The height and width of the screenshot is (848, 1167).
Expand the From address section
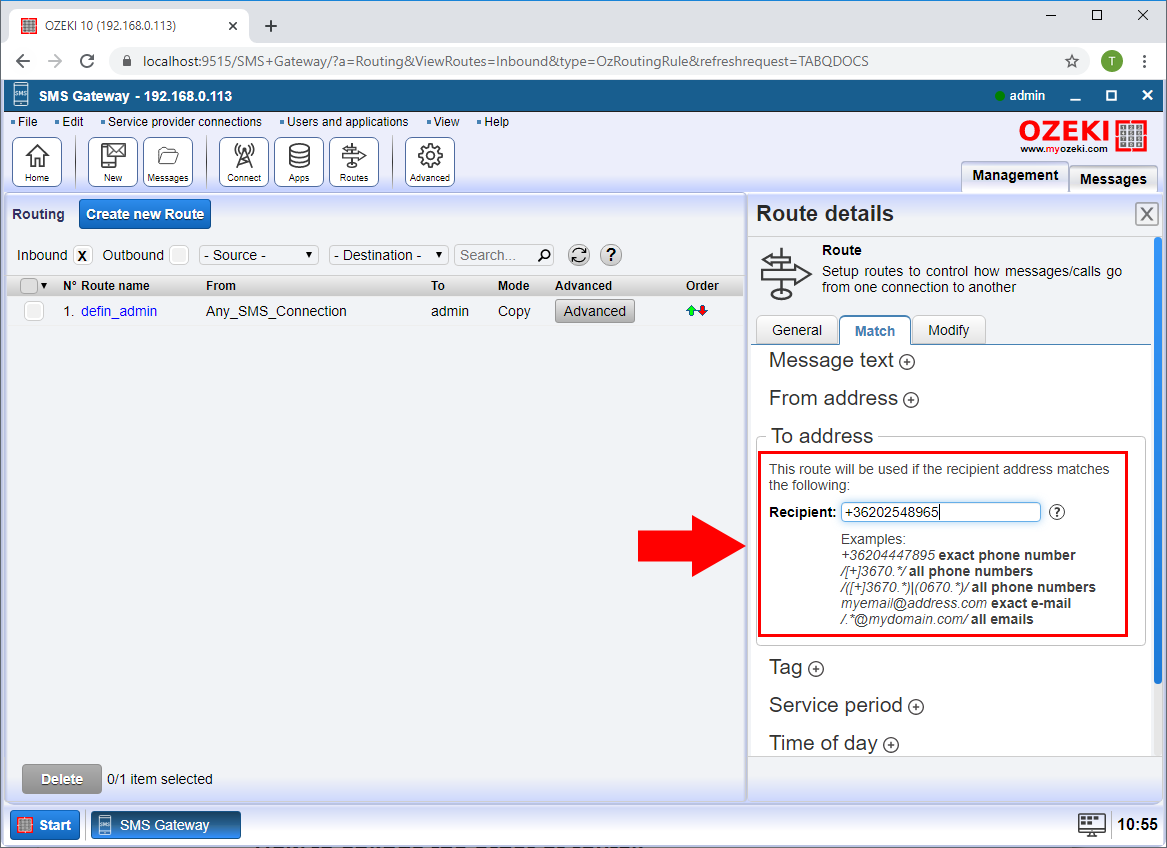[x=911, y=401]
